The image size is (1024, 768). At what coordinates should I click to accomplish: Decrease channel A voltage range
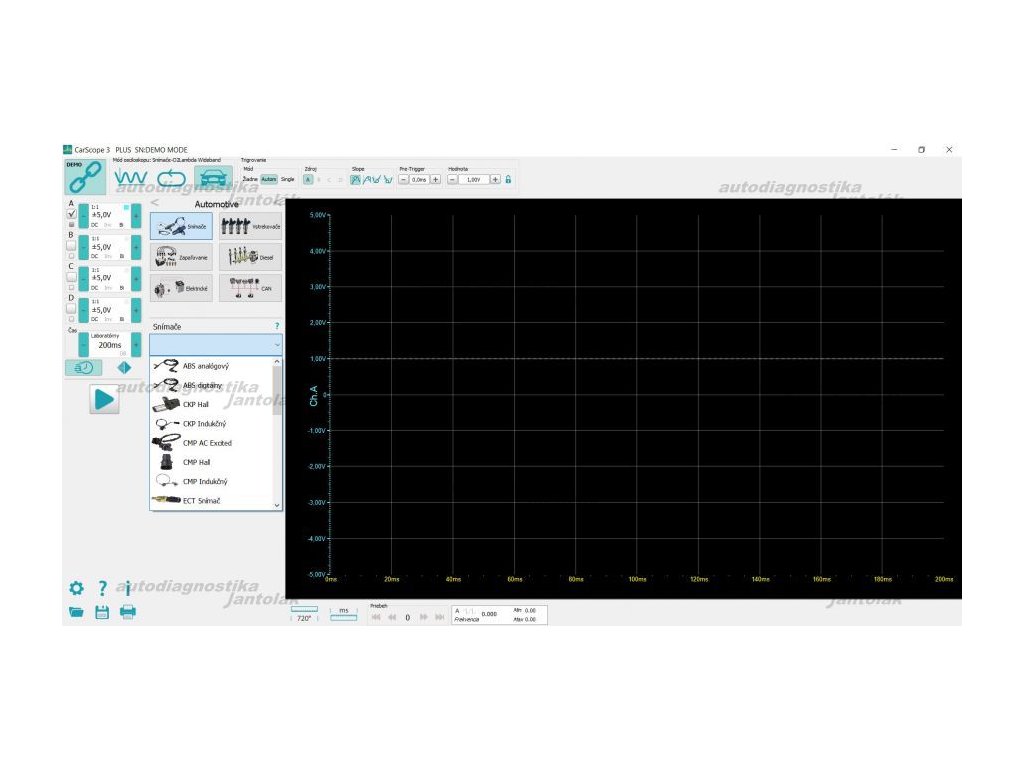pos(84,216)
